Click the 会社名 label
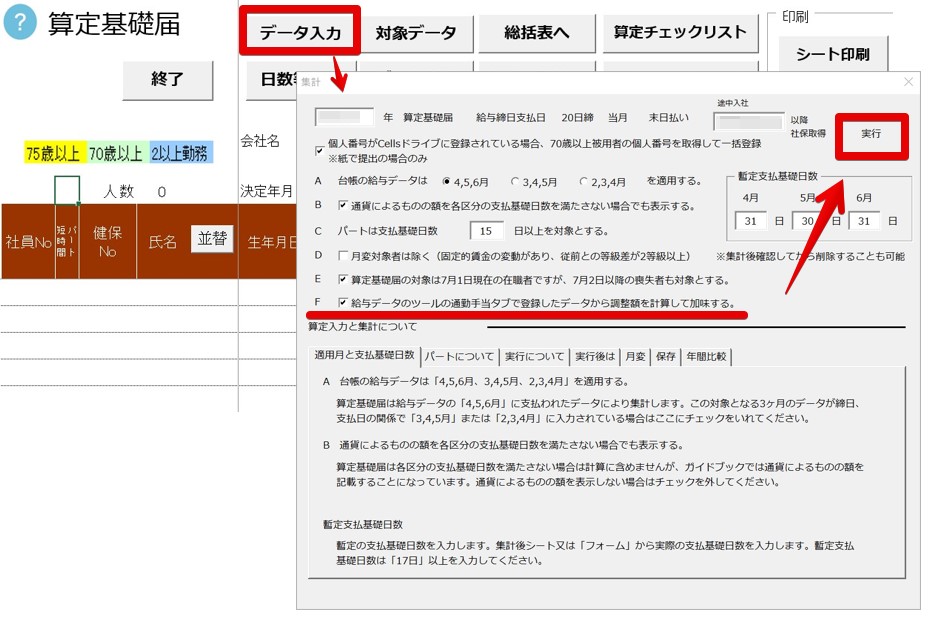 pos(260,141)
